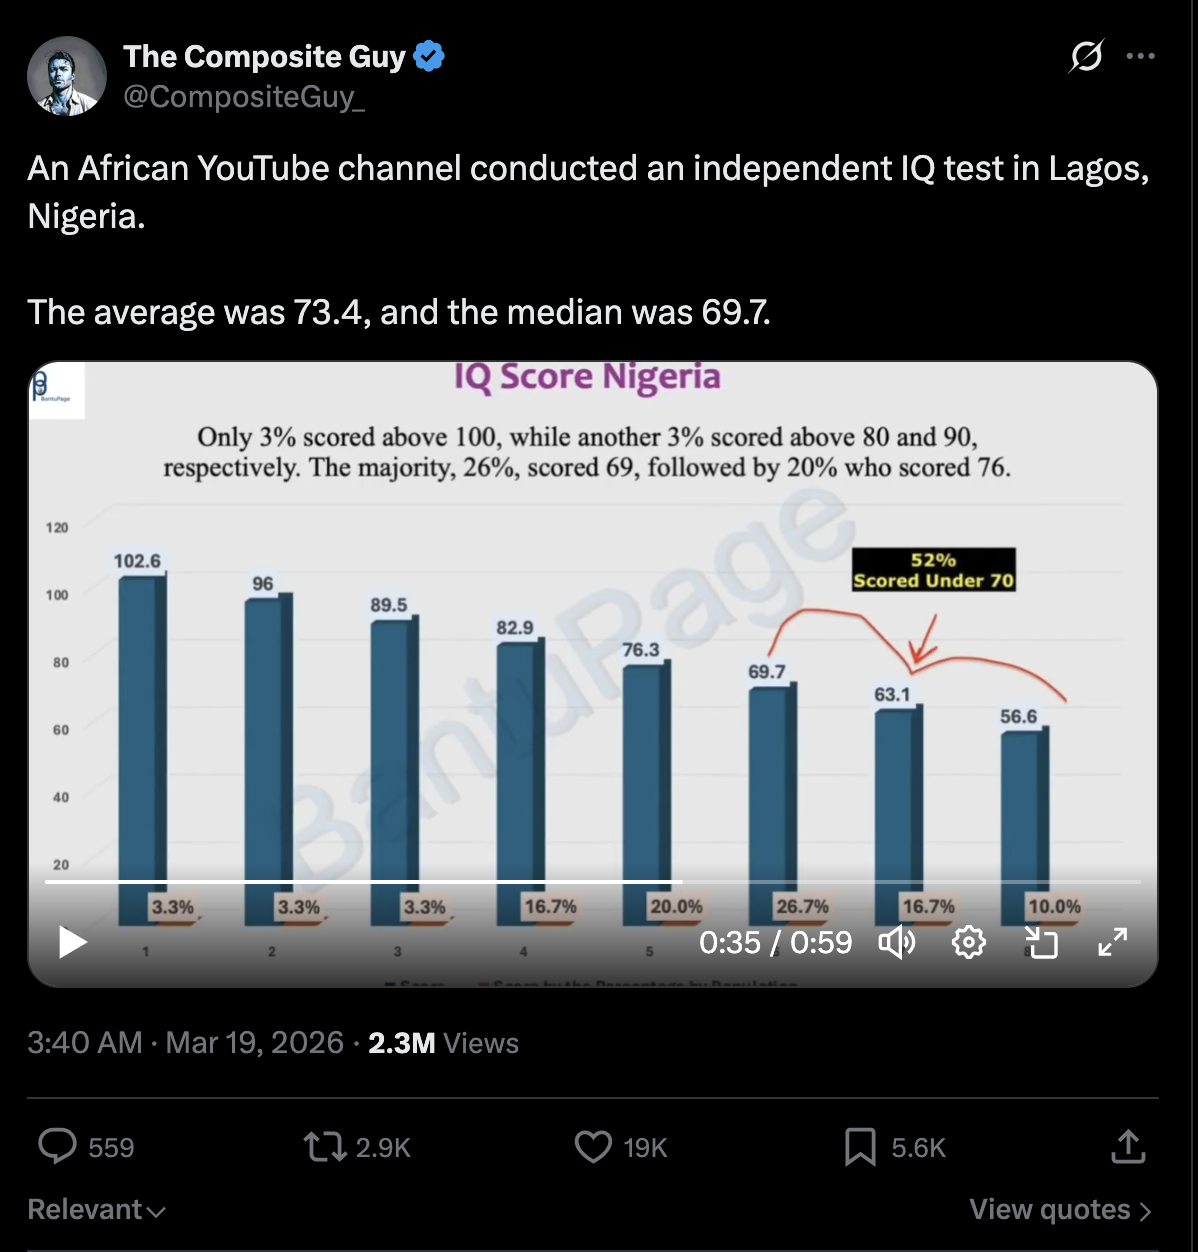Play the IQ Score Nigeria video
This screenshot has height=1252, width=1198.
coord(72,942)
